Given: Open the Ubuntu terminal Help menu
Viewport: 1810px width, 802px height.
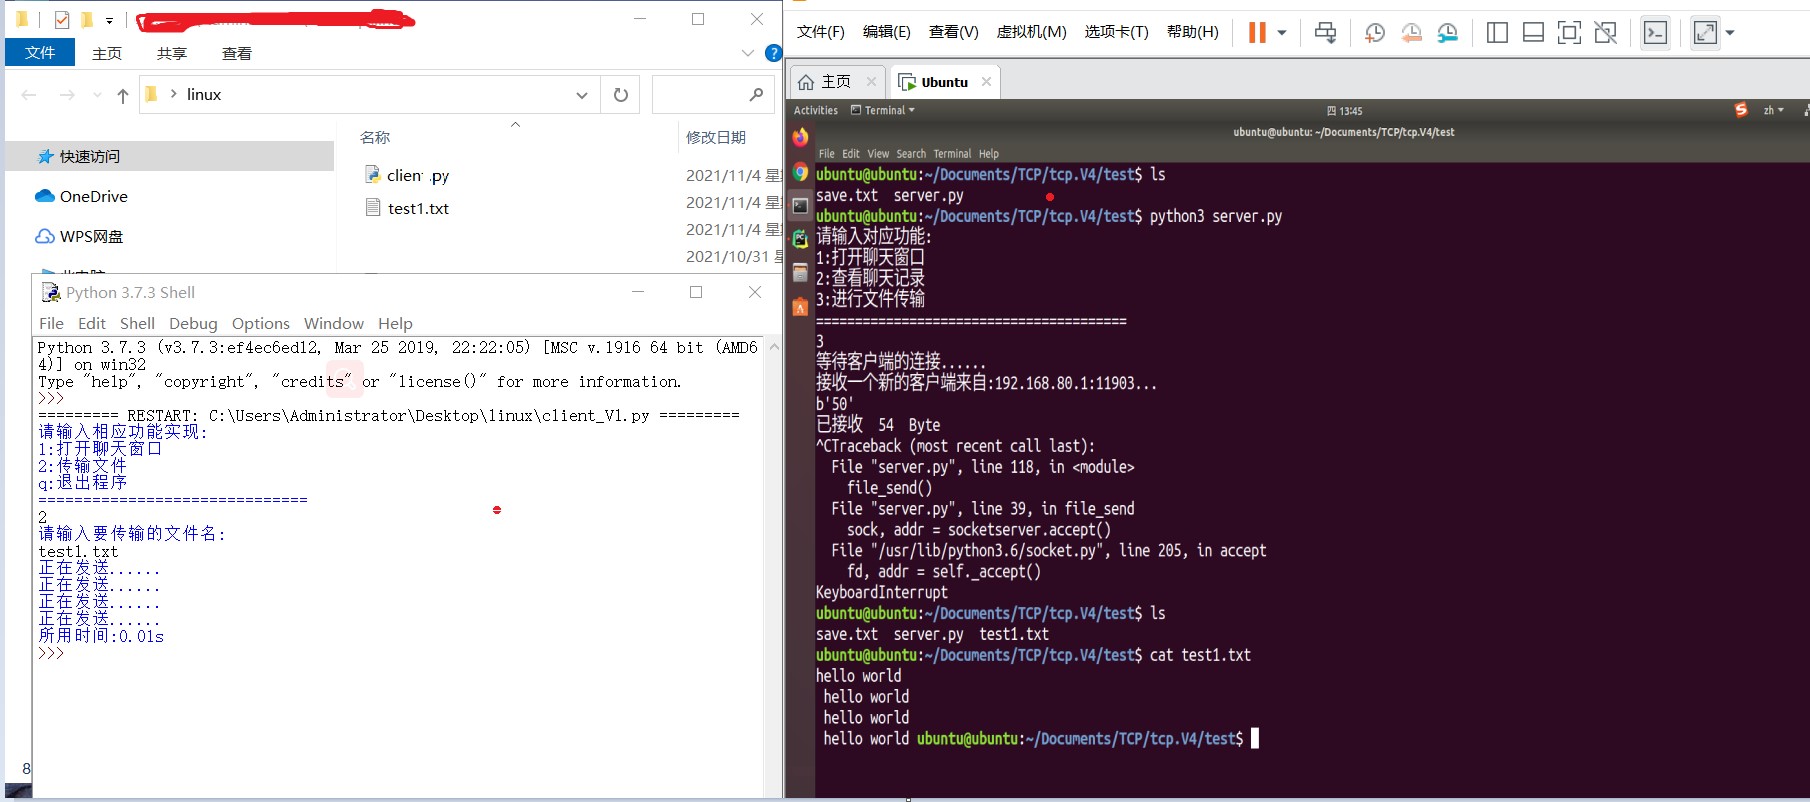Looking at the screenshot, I should tap(989, 154).
